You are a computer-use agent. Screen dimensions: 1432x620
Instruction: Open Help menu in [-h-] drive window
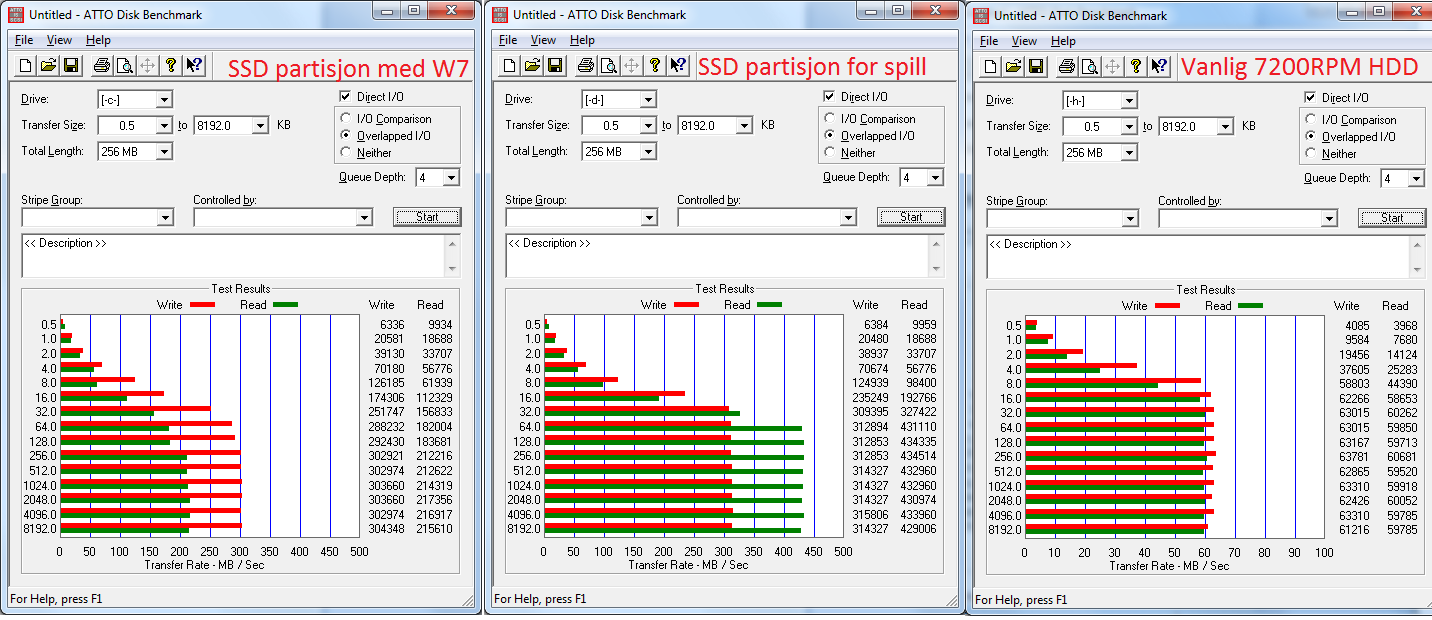click(1063, 41)
